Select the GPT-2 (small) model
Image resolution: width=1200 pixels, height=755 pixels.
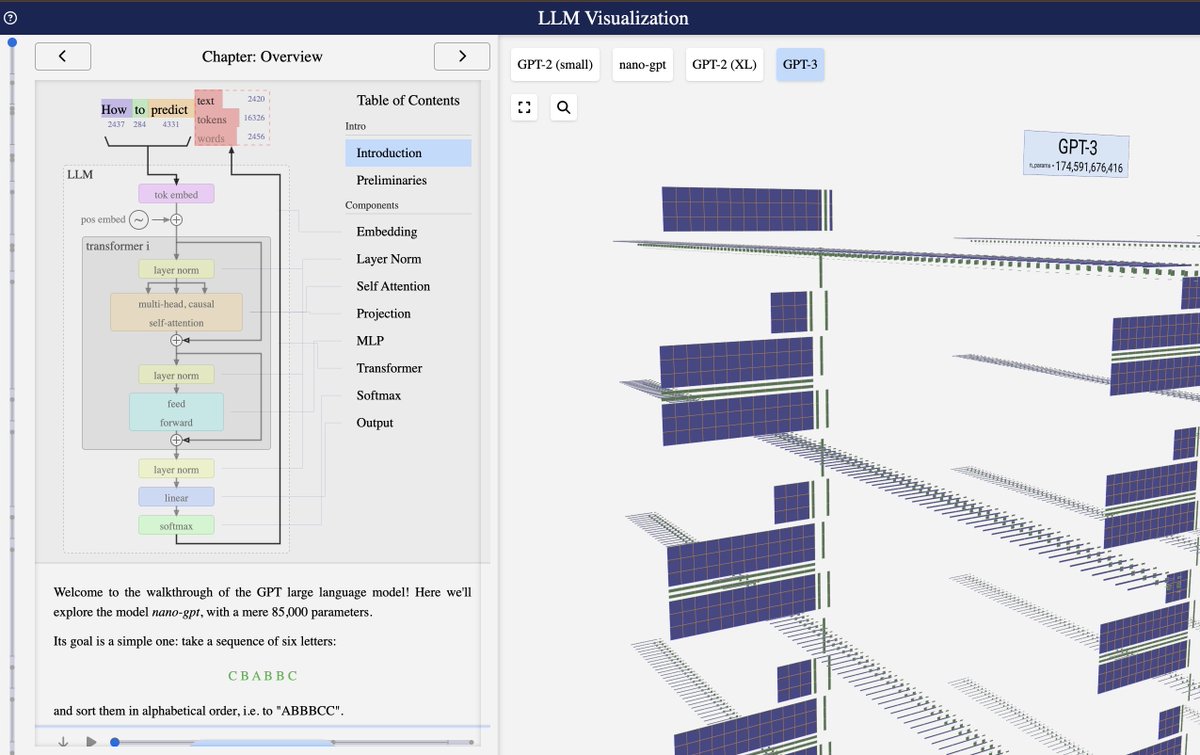tap(555, 66)
